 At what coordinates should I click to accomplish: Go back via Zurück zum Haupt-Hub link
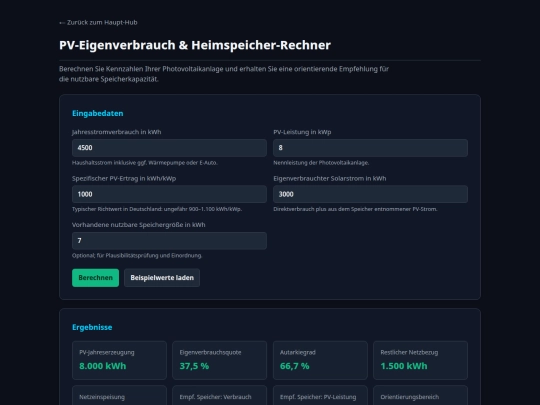(98, 22)
